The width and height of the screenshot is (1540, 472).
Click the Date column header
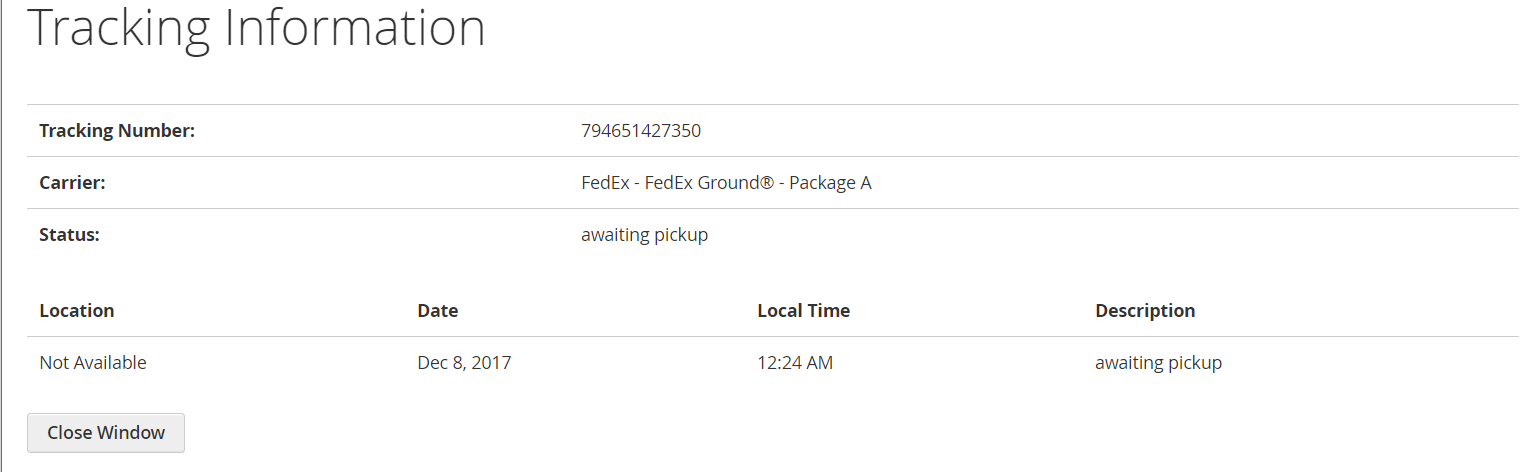point(438,311)
